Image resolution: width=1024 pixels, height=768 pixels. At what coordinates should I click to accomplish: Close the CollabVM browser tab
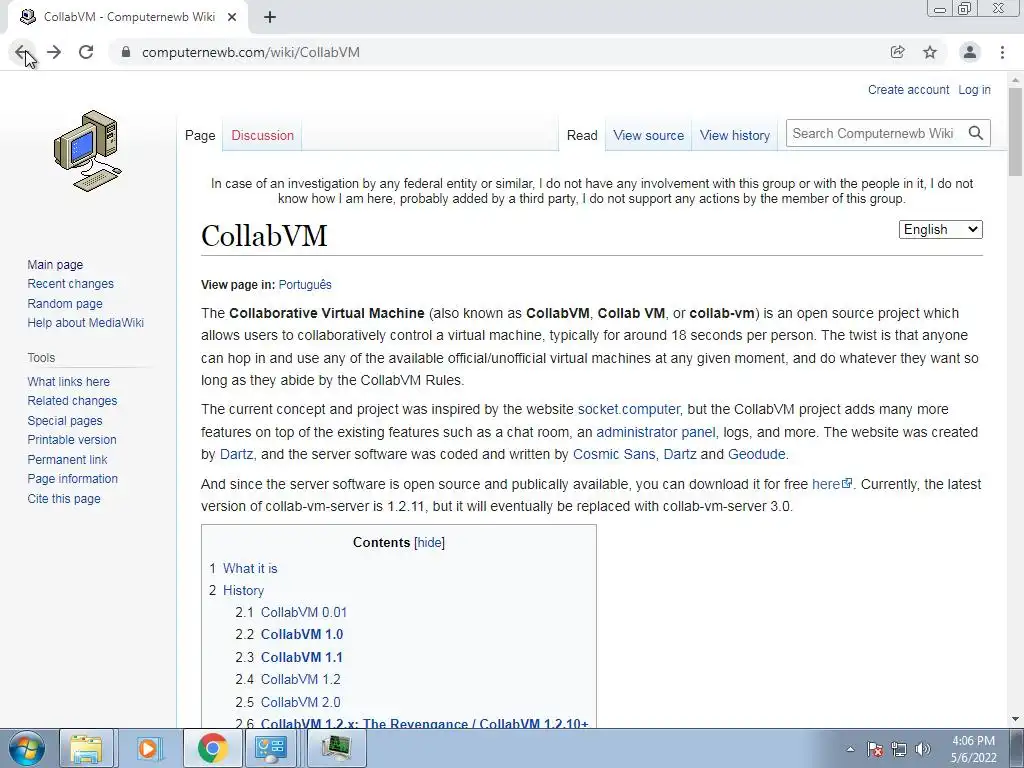232,17
